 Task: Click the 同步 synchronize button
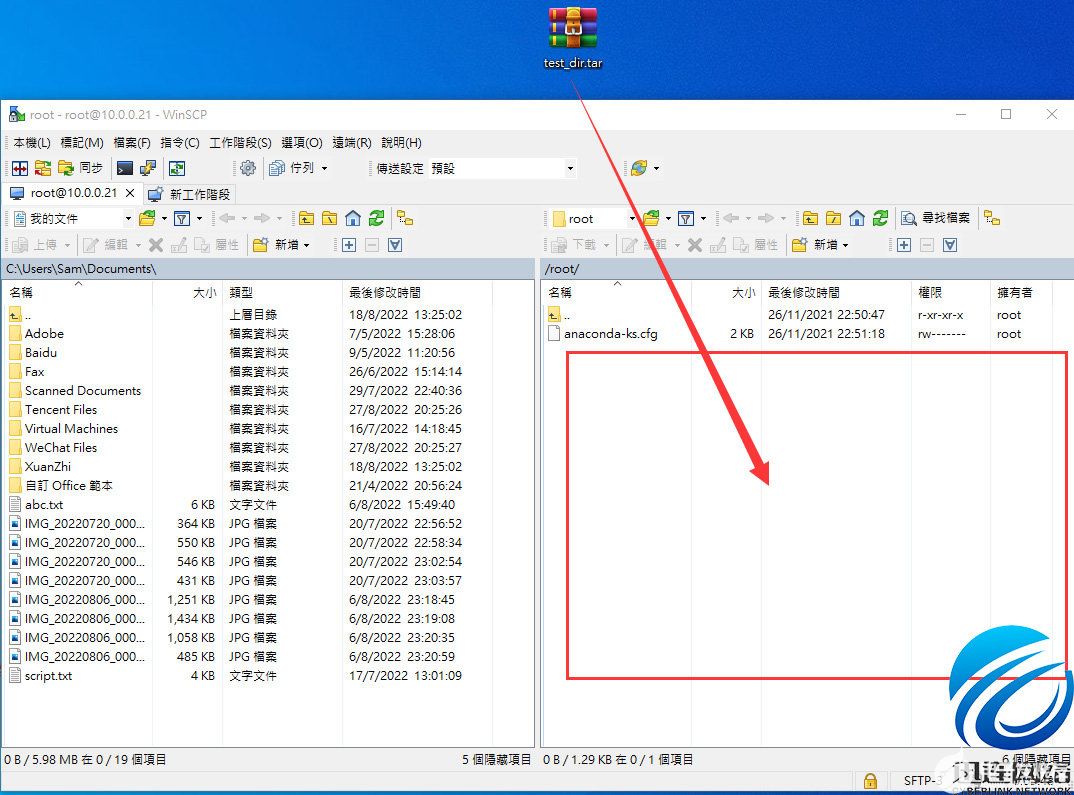click(80, 168)
